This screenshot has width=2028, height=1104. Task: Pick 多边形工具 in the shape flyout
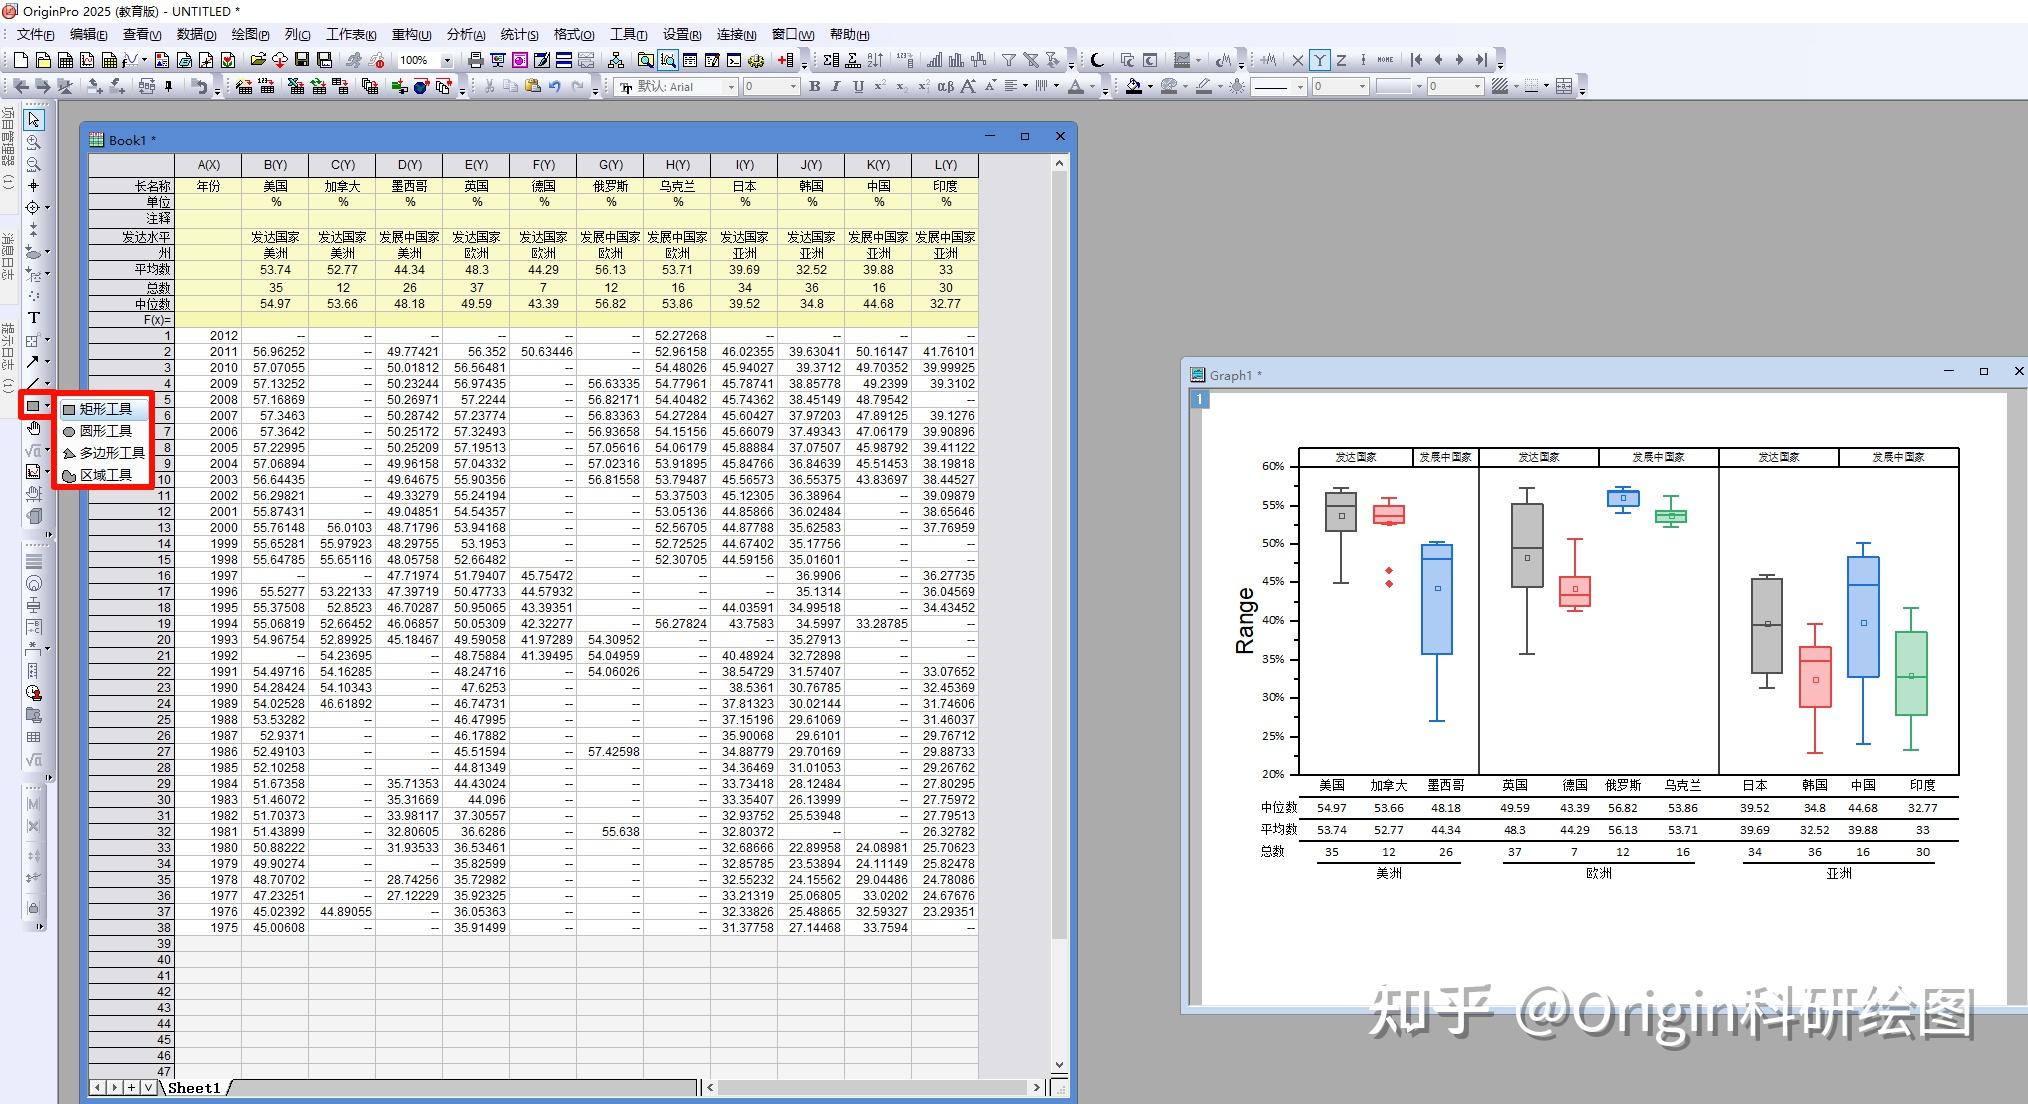click(x=104, y=453)
